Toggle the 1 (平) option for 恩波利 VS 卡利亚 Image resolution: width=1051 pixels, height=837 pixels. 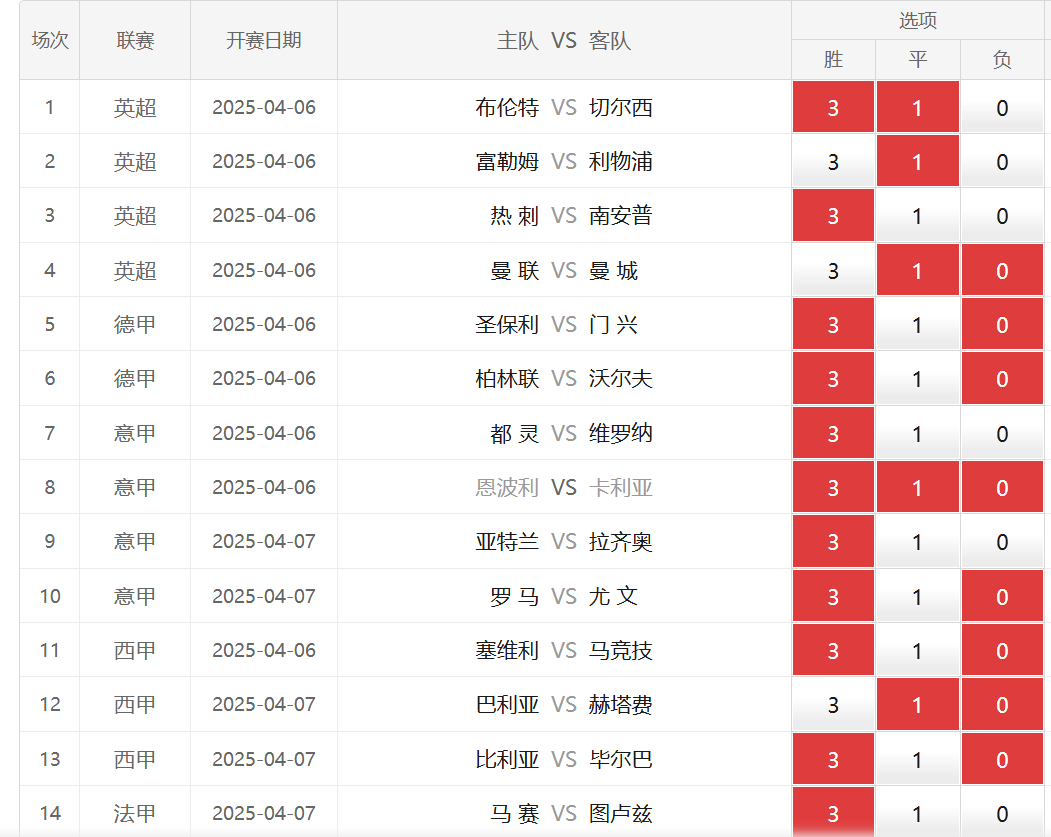(x=918, y=487)
